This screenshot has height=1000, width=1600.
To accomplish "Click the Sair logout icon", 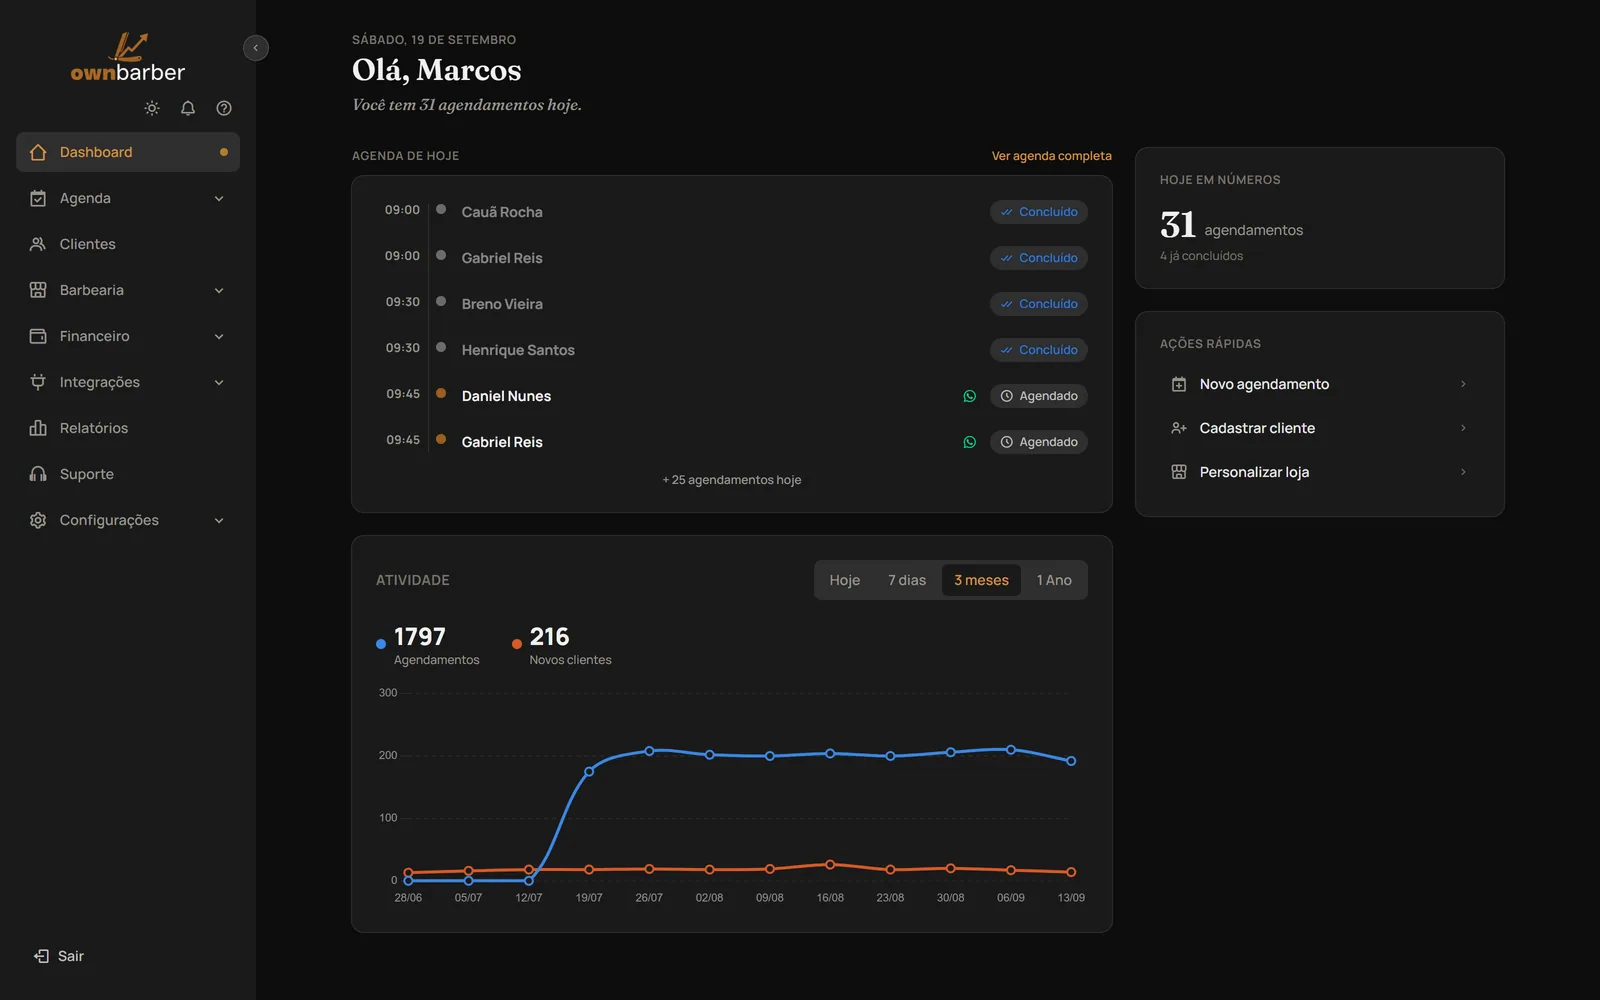I will (x=41, y=956).
